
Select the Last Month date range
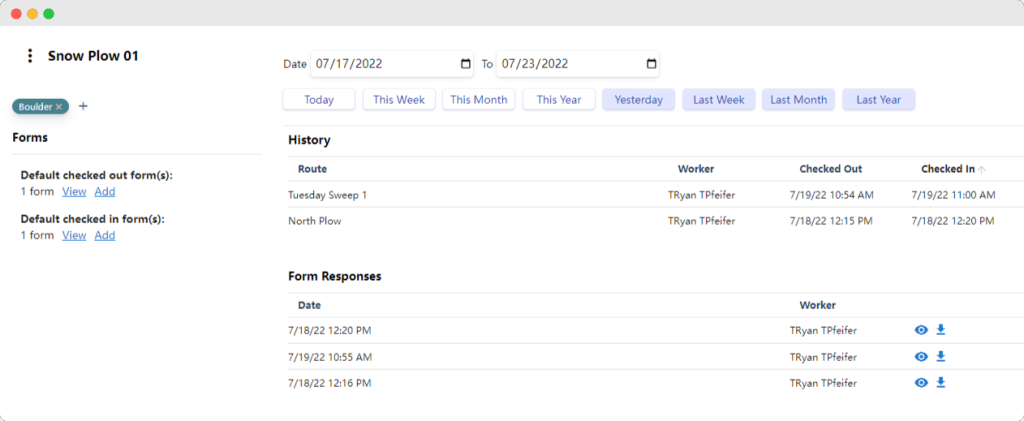[798, 100]
